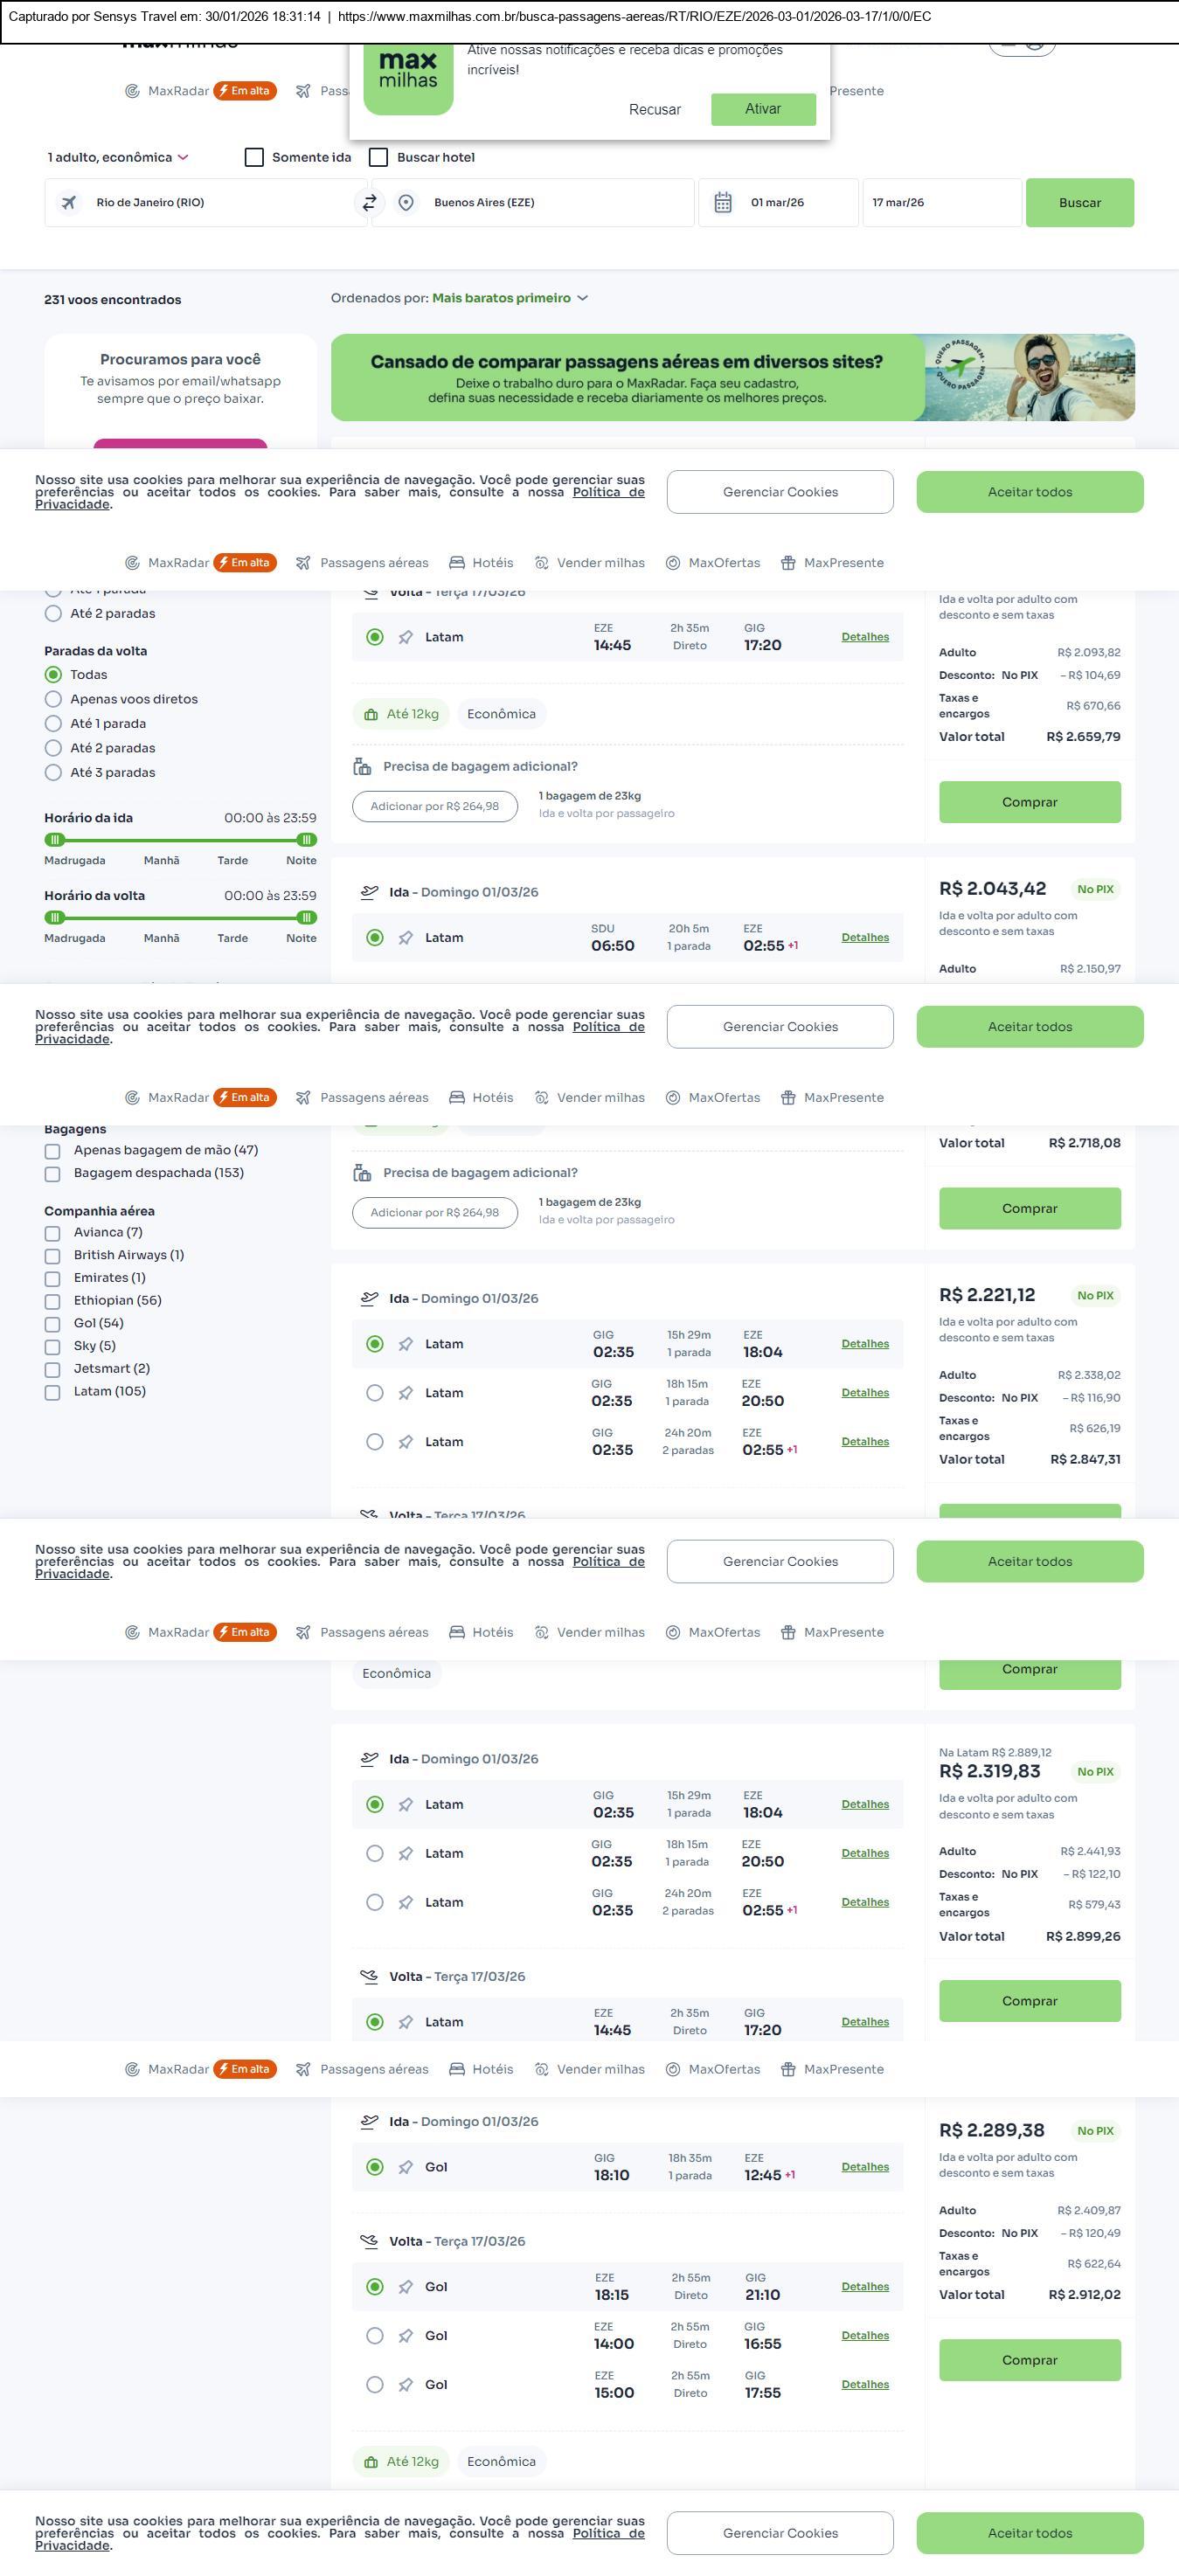The image size is (1179, 2576).
Task: Pin the Latam SDU 06:50 outbound flight
Action: coord(405,938)
